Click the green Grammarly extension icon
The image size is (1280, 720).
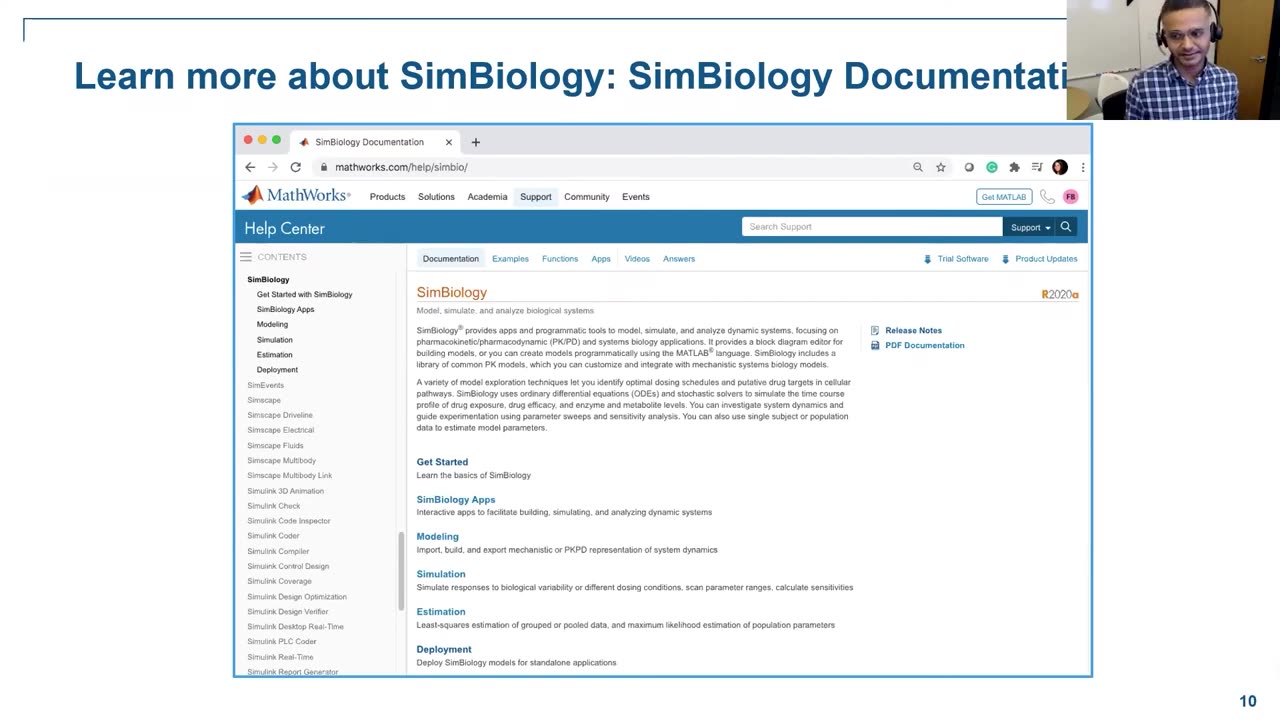point(992,167)
